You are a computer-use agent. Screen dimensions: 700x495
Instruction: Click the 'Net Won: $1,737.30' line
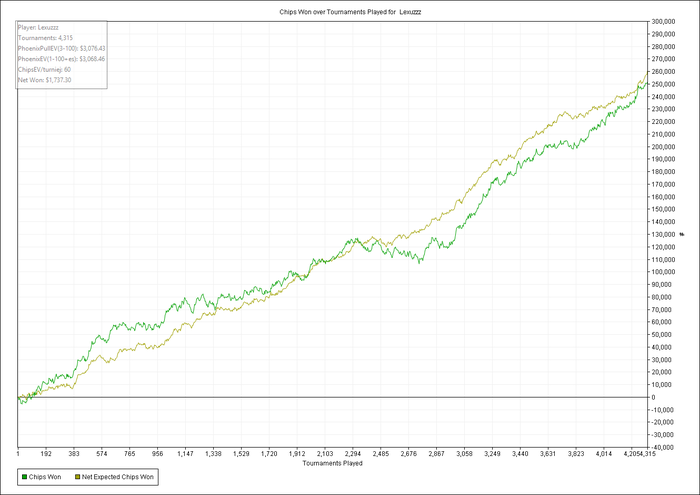[44, 80]
